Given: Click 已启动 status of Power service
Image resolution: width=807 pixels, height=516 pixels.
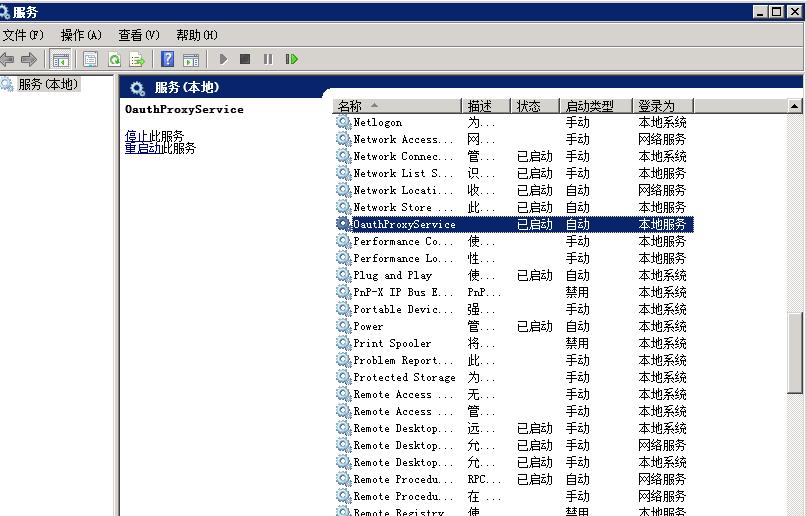Looking at the screenshot, I should 535,326.
